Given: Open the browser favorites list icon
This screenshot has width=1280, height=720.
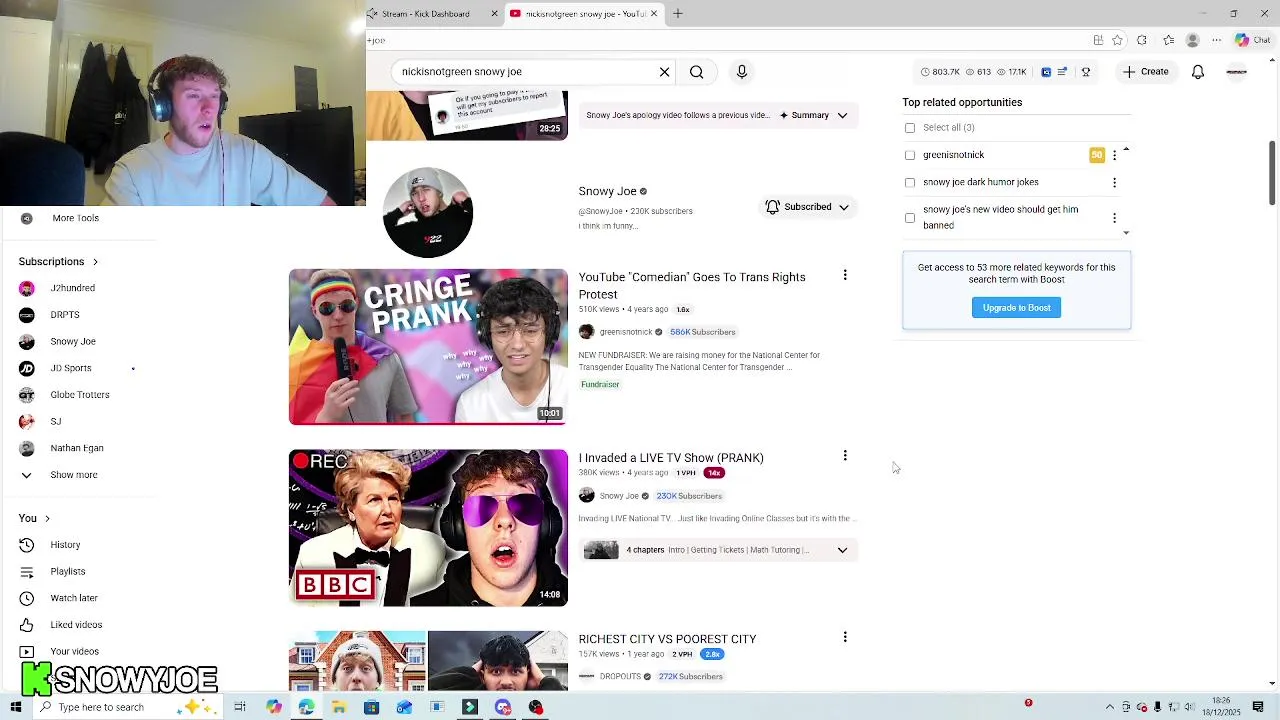Looking at the screenshot, I should (x=1168, y=40).
